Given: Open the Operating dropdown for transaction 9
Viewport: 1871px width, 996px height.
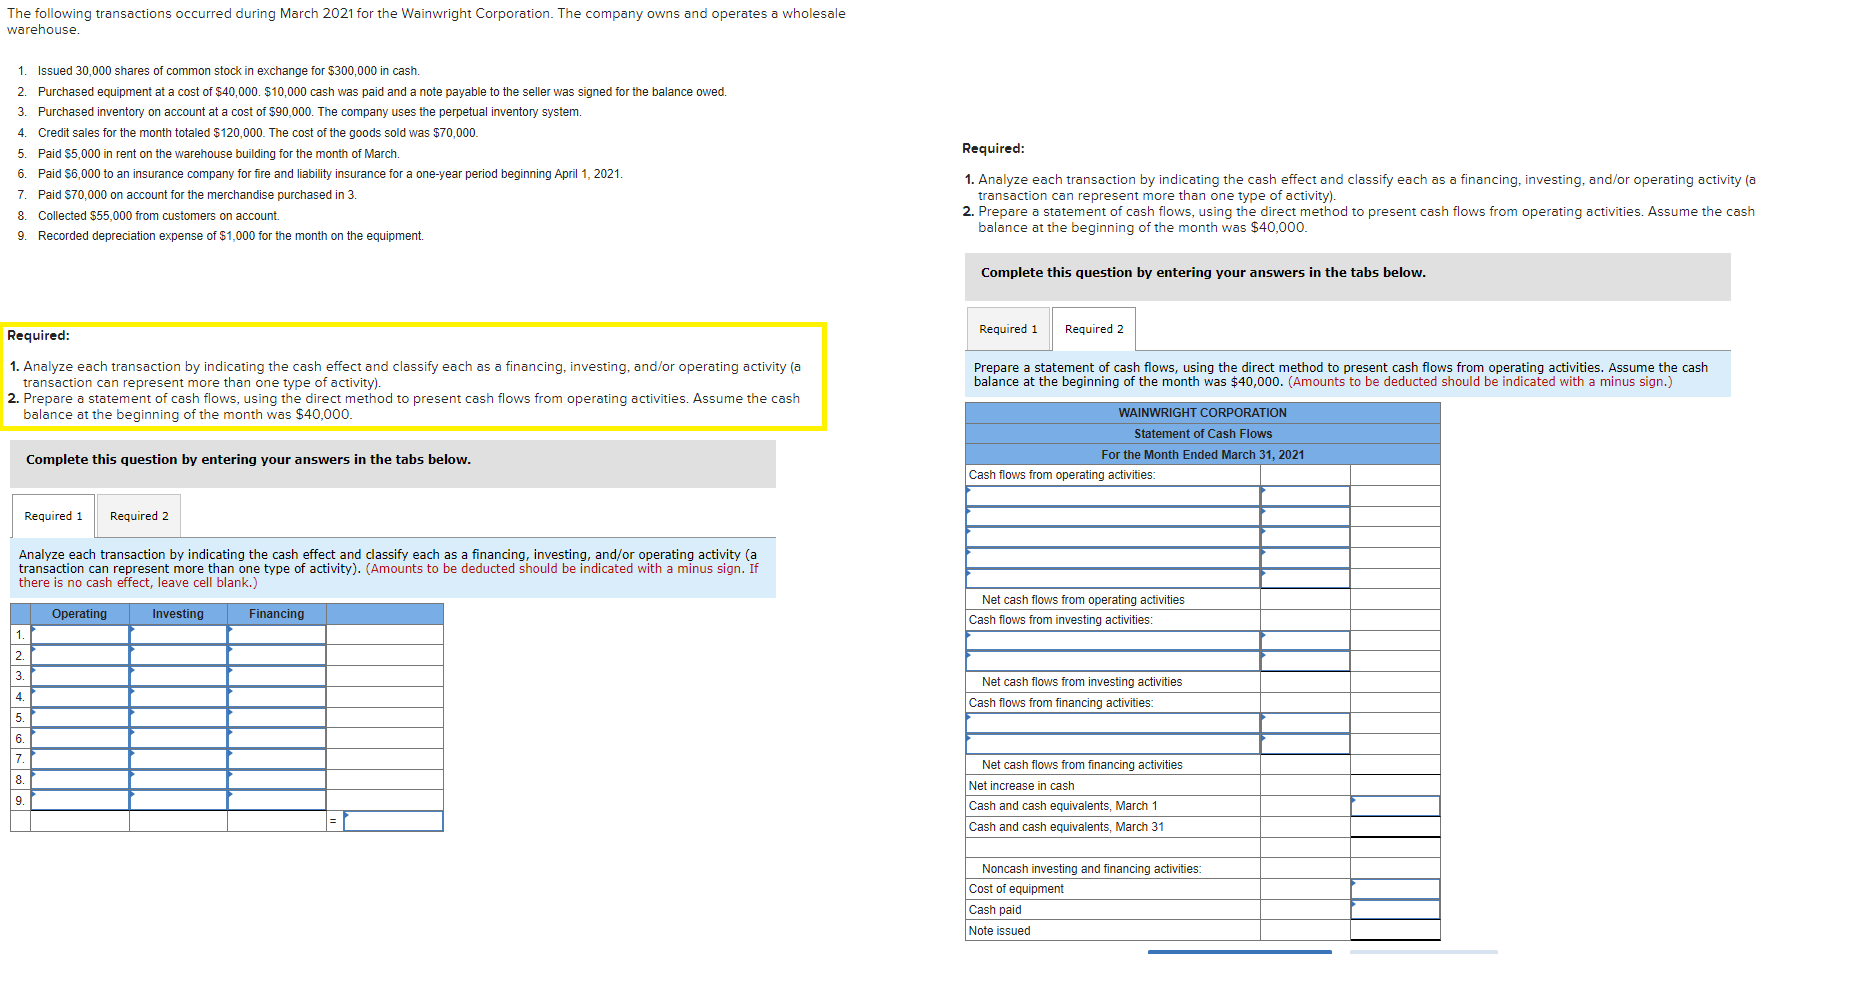Looking at the screenshot, I should click(x=80, y=800).
